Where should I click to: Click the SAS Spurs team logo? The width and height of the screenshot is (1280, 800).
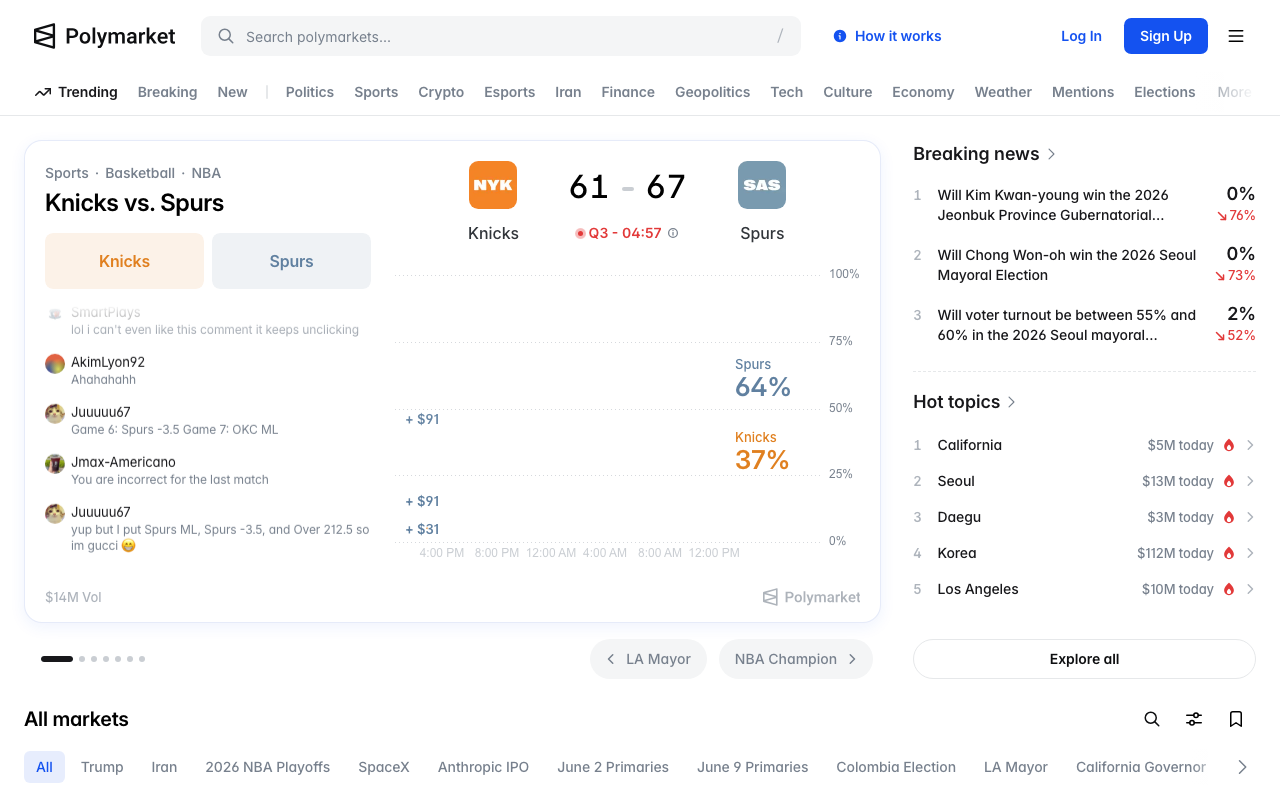tap(762, 185)
